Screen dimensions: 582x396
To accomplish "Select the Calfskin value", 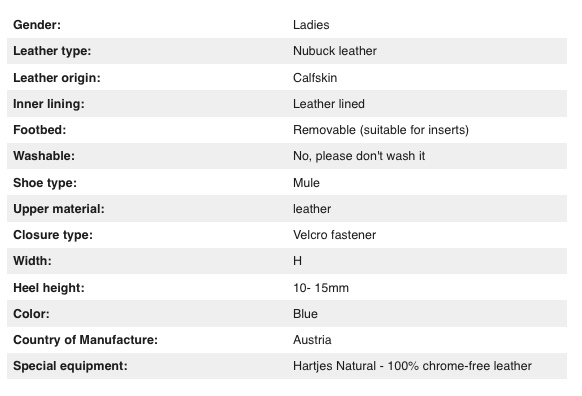I will (x=315, y=78).
